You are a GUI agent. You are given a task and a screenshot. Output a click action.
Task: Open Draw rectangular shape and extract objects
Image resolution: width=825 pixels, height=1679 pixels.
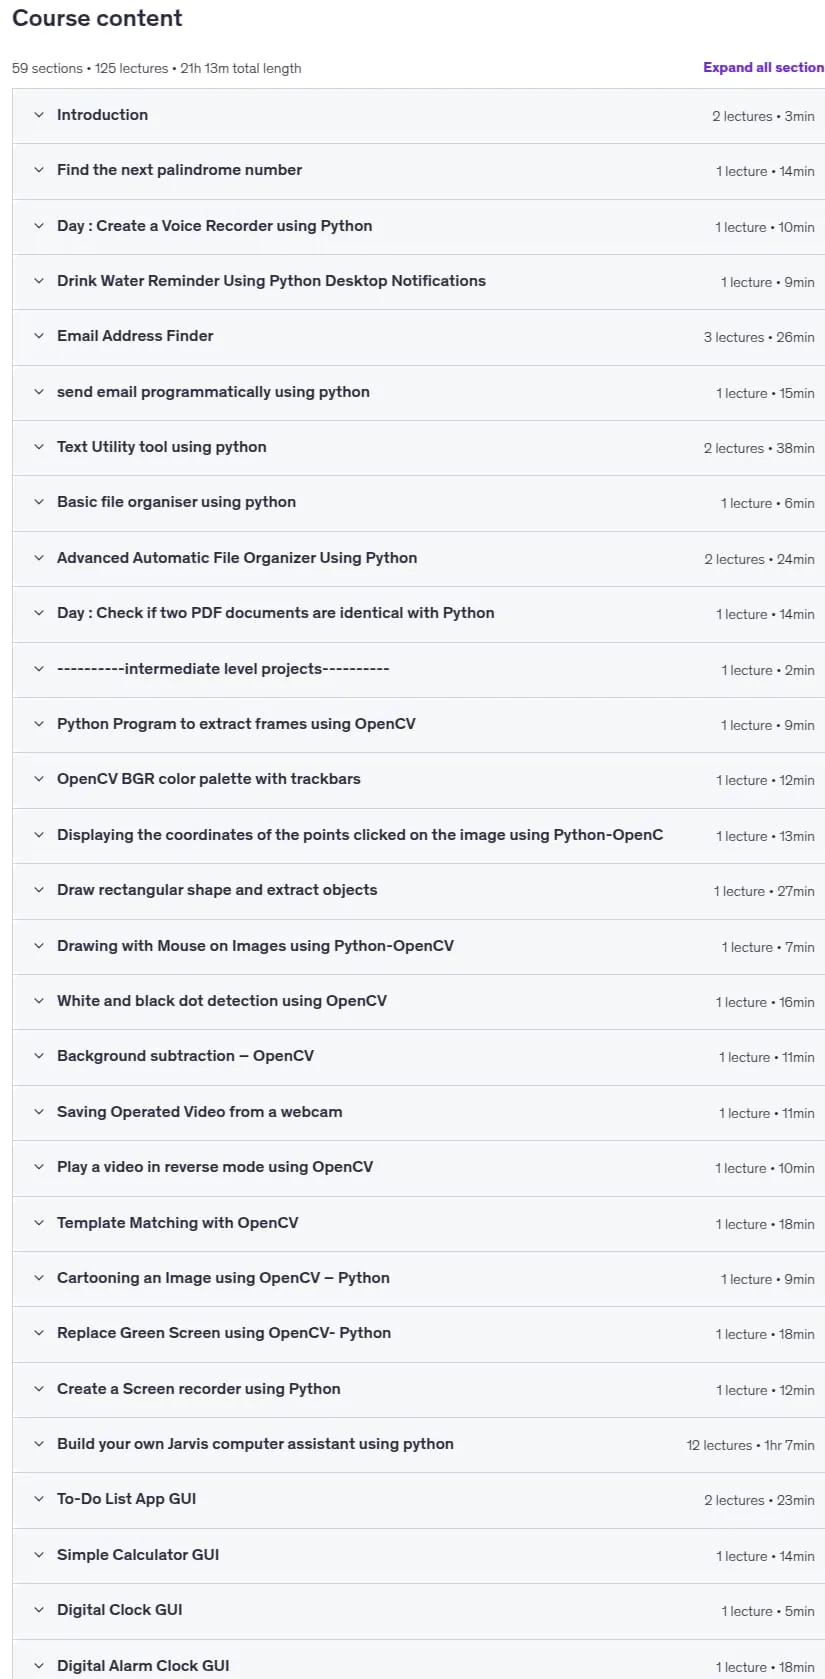pos(418,890)
